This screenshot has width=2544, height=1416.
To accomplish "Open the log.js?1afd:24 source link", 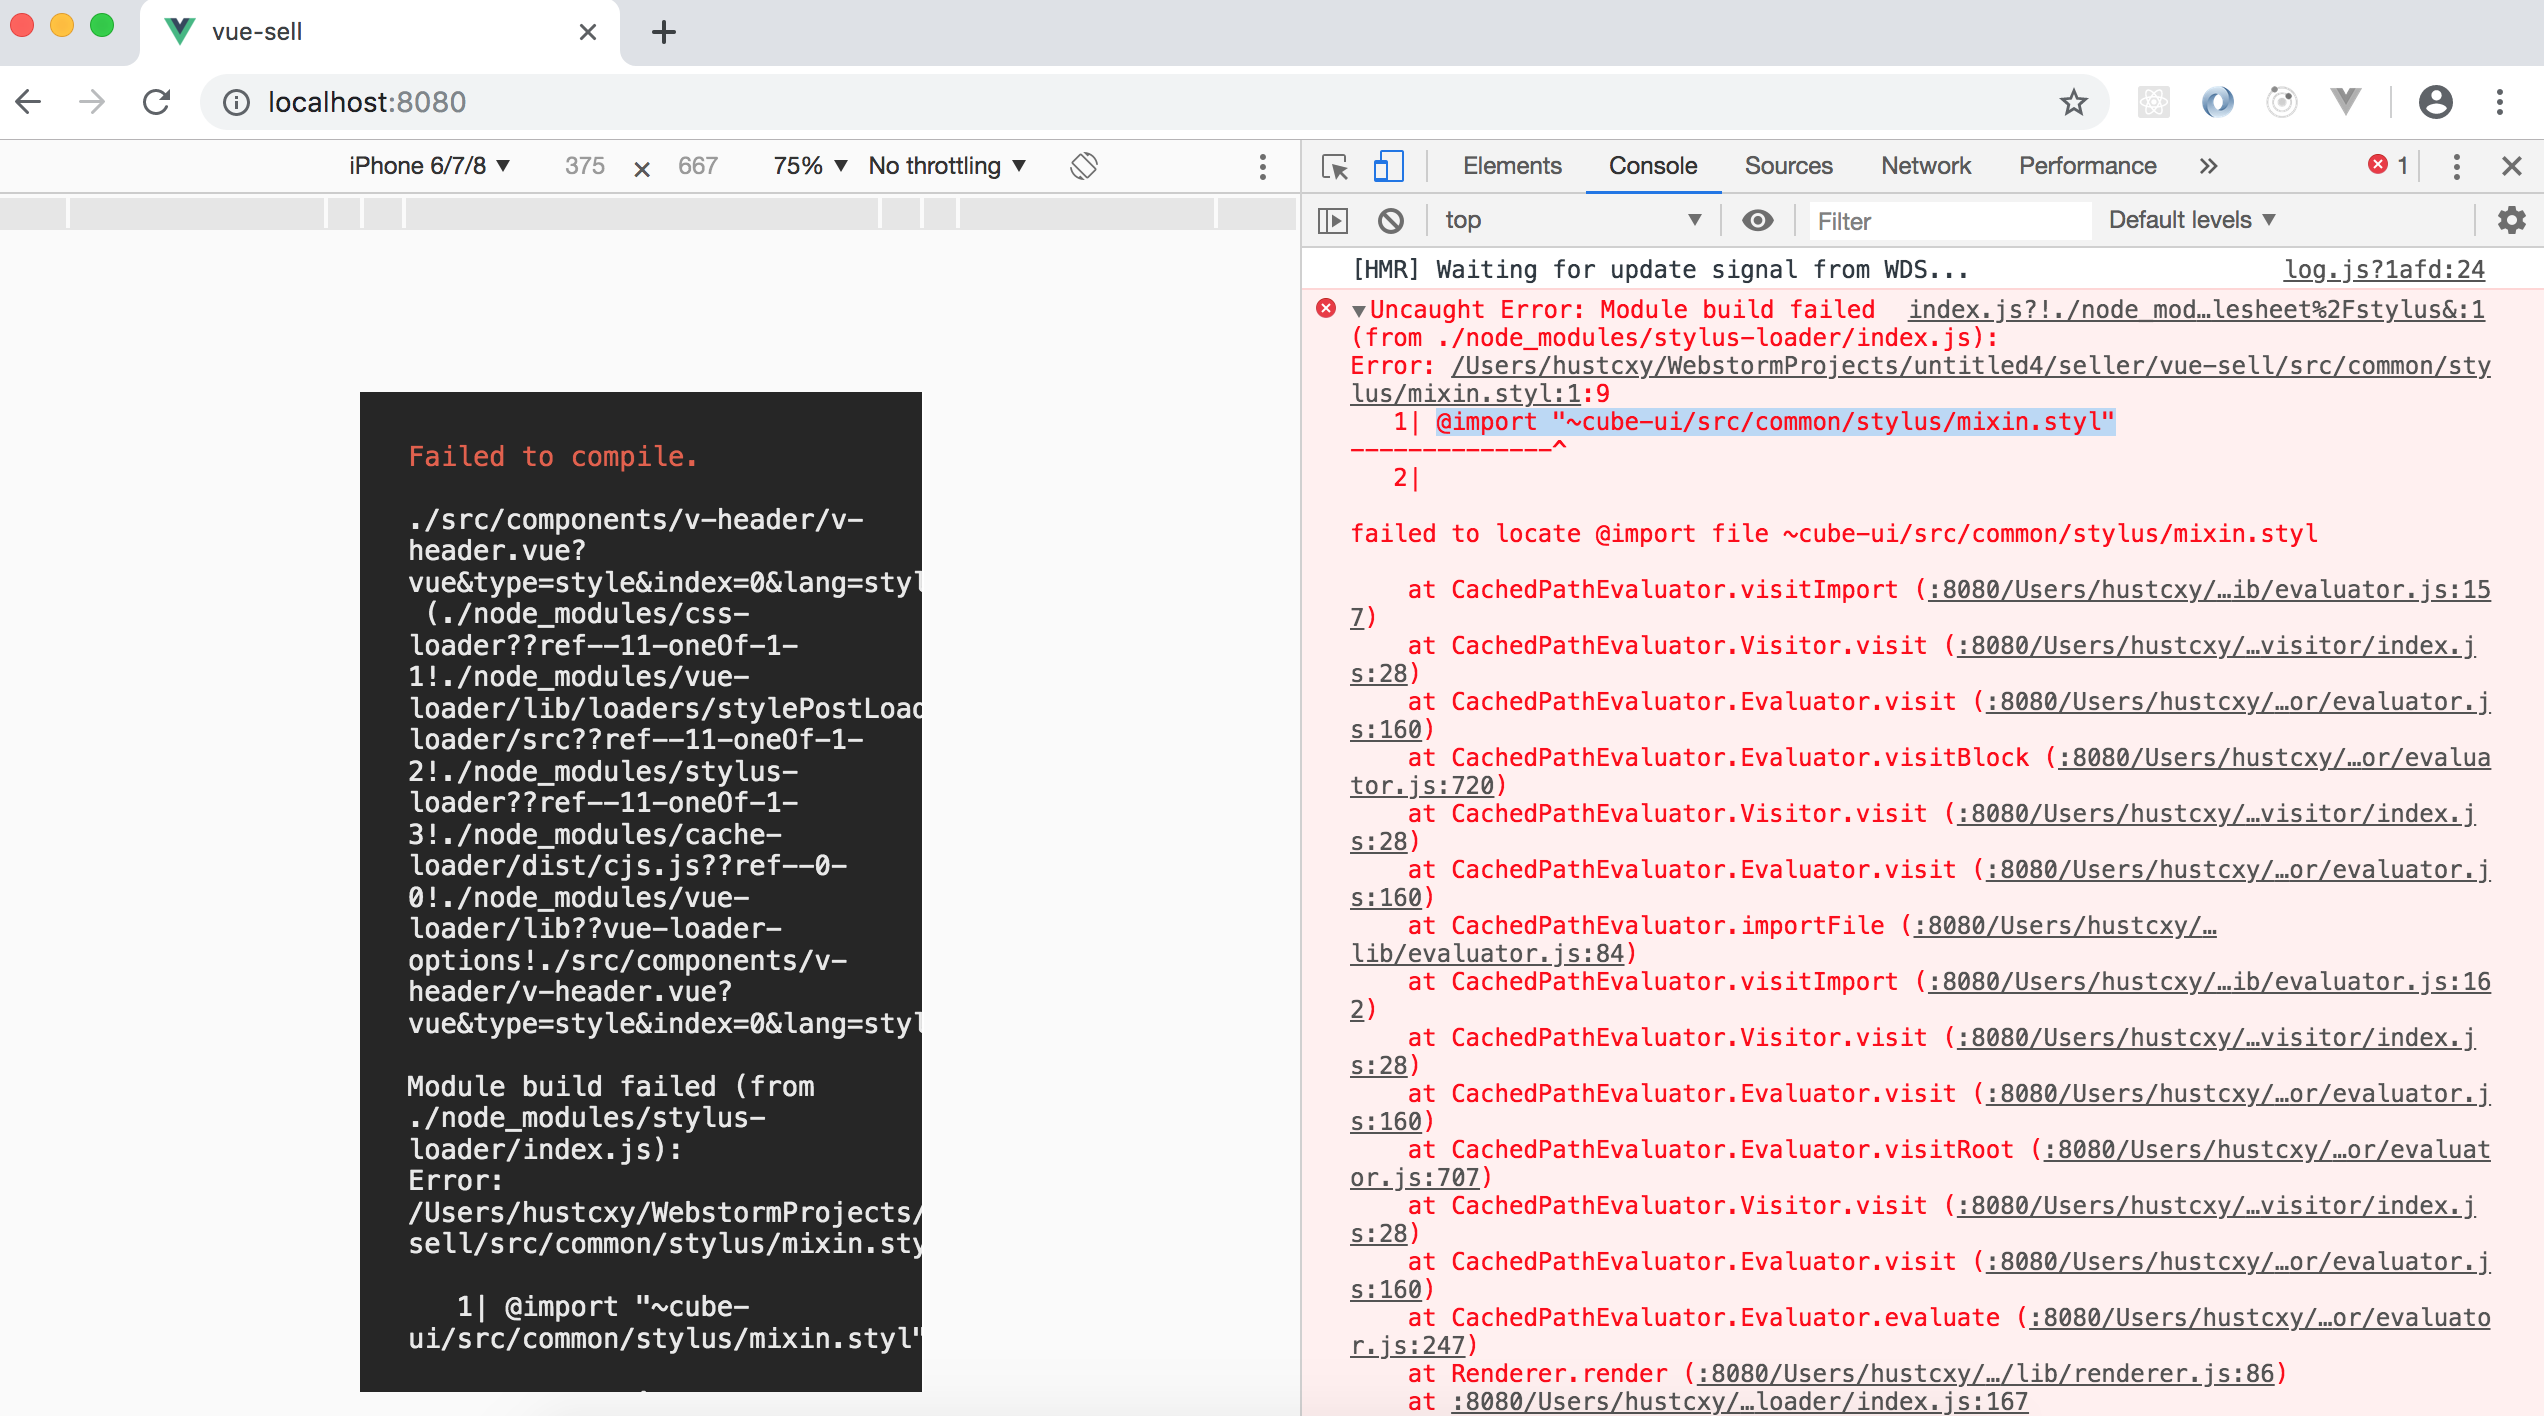I will click(2384, 270).
